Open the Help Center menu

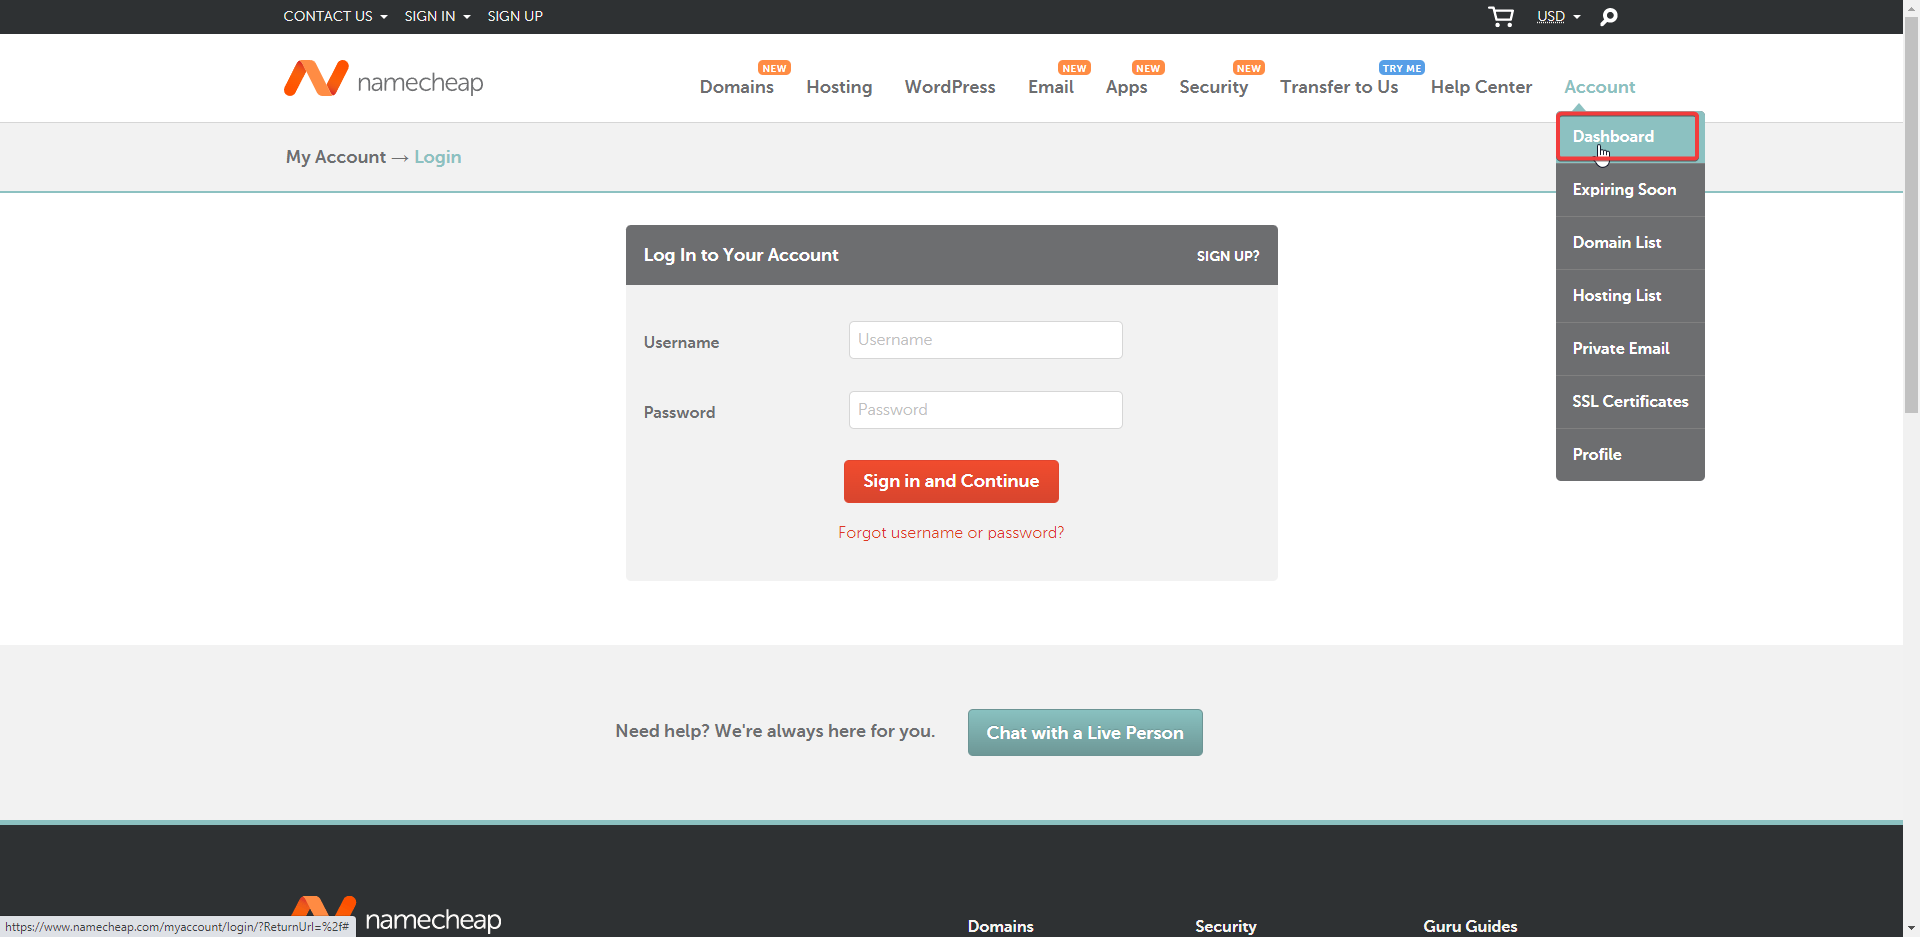point(1481,87)
